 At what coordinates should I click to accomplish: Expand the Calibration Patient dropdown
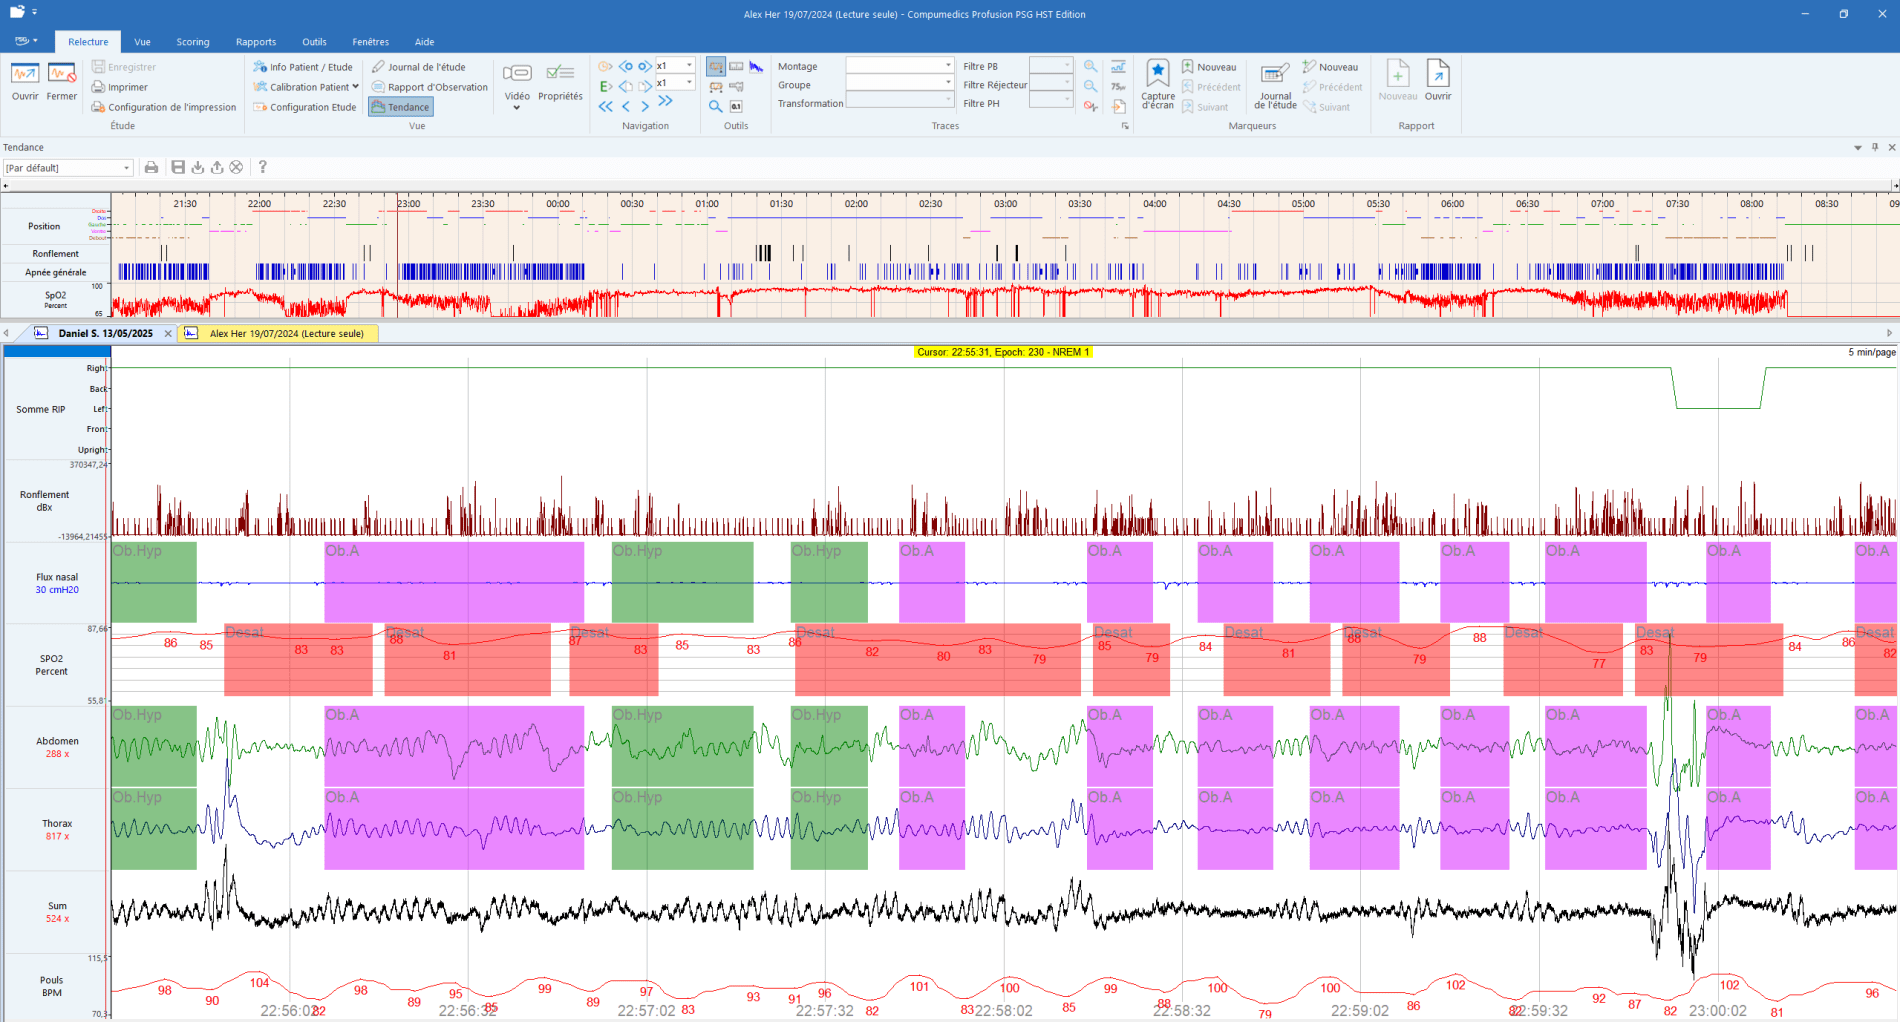tap(355, 87)
